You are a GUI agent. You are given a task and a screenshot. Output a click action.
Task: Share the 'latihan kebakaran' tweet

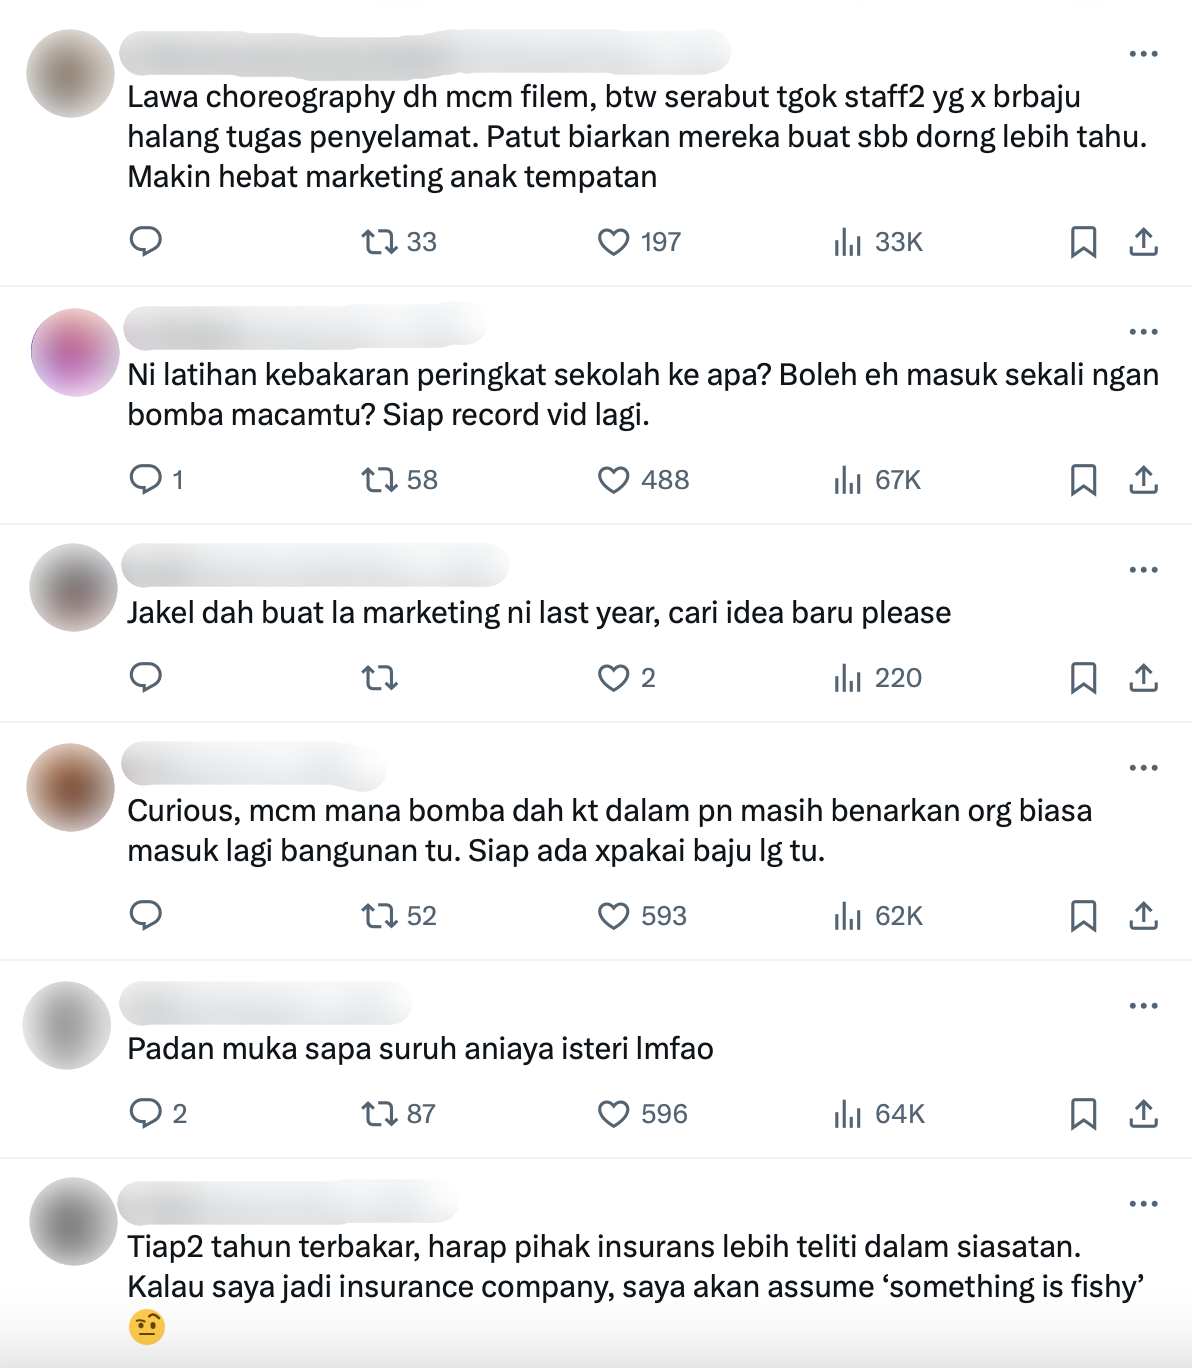pos(1143,480)
